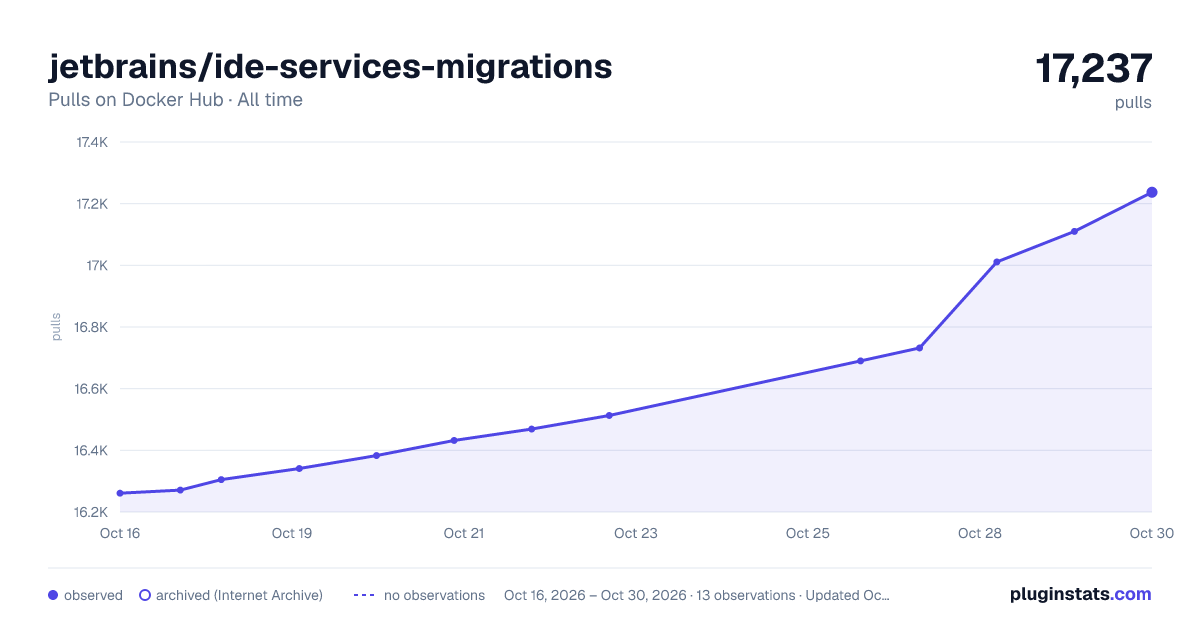Click the data point near 17.1K

tap(1074, 231)
